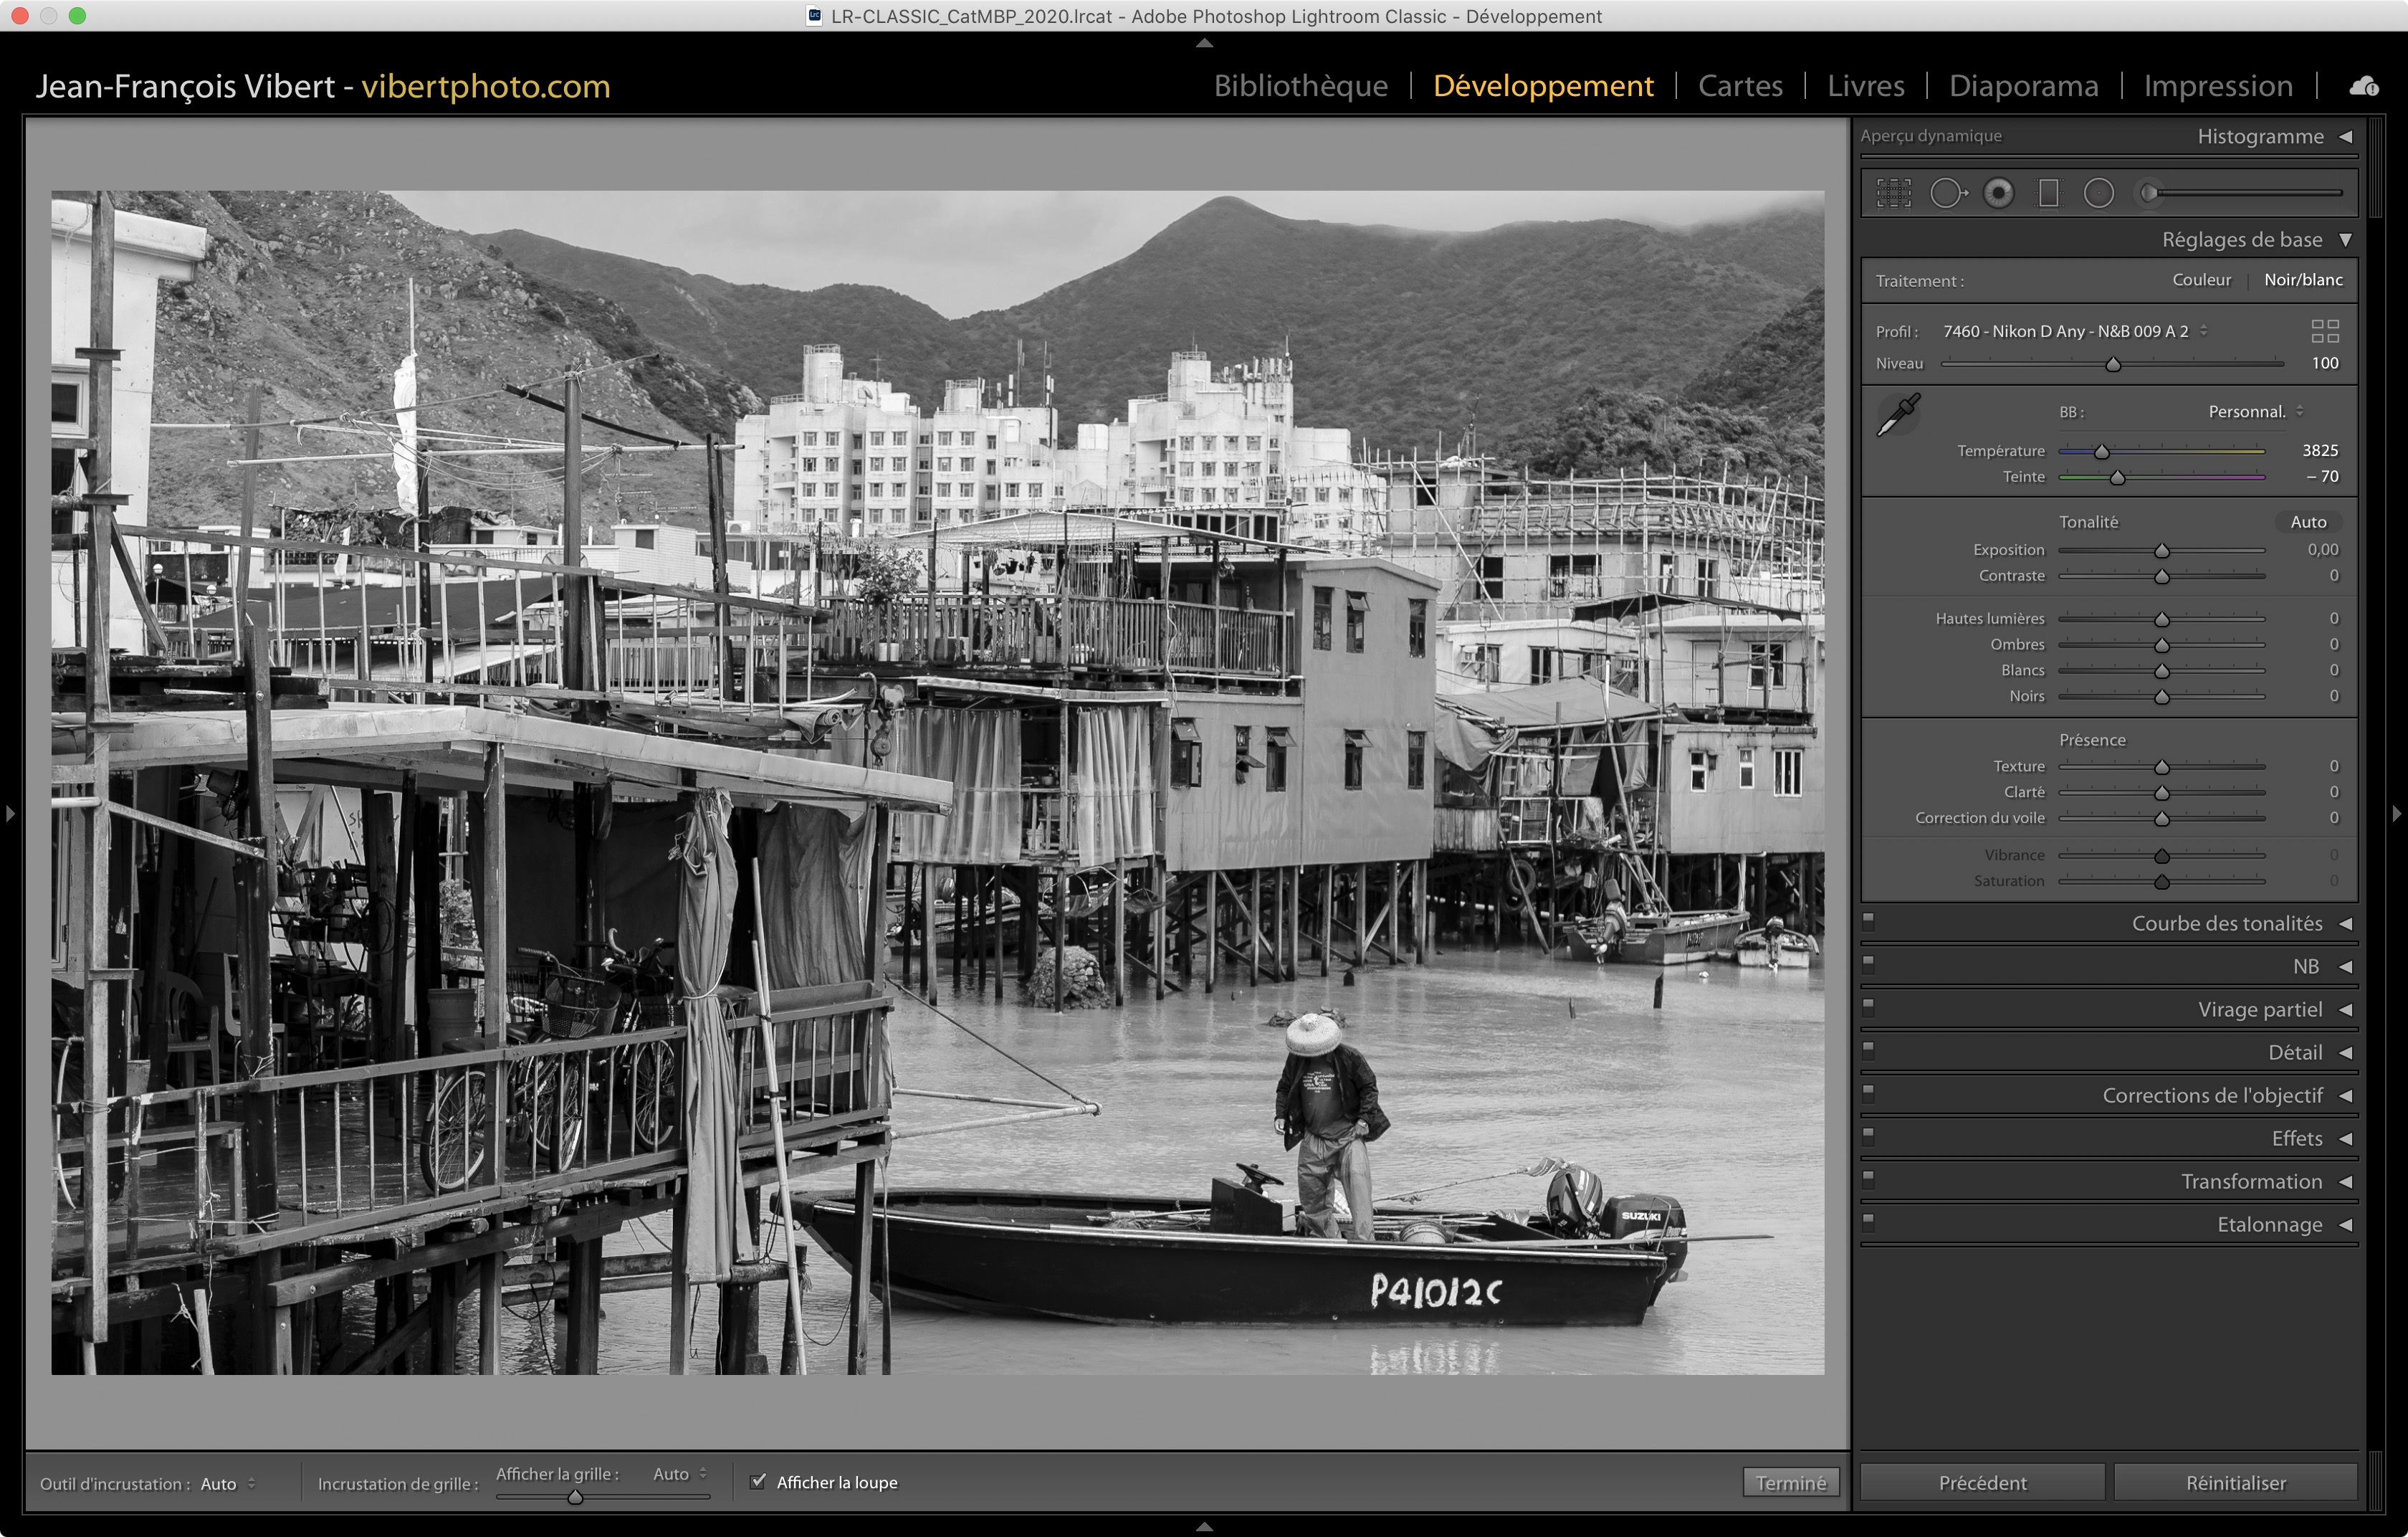Pick the white balance eyedropper tool

[x=1897, y=415]
